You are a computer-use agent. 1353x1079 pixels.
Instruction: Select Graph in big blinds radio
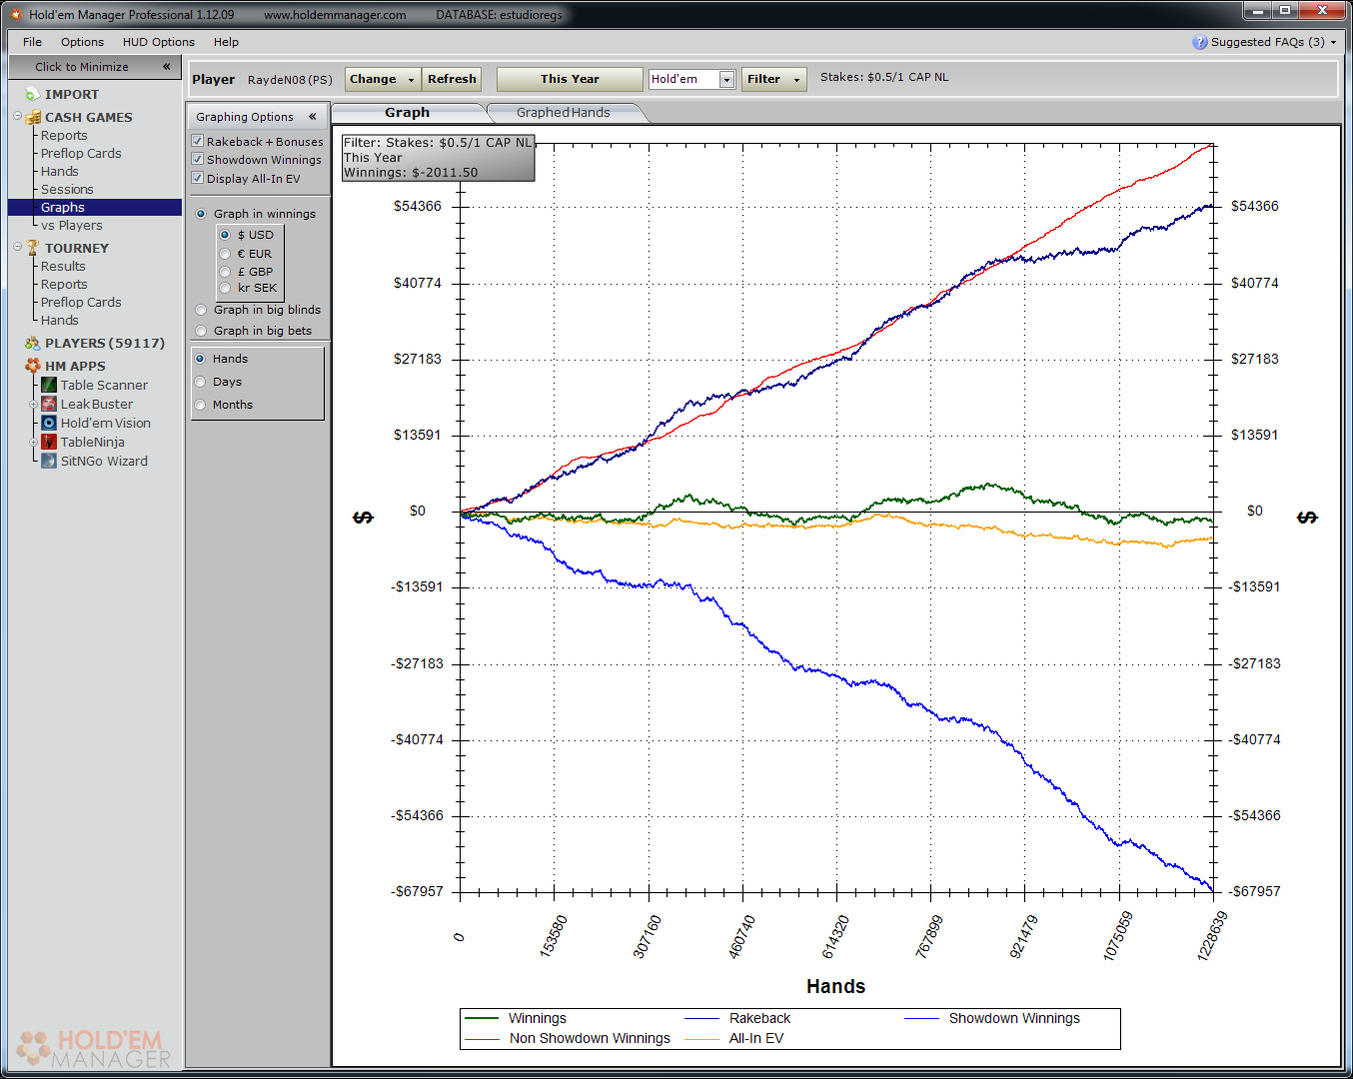(201, 310)
